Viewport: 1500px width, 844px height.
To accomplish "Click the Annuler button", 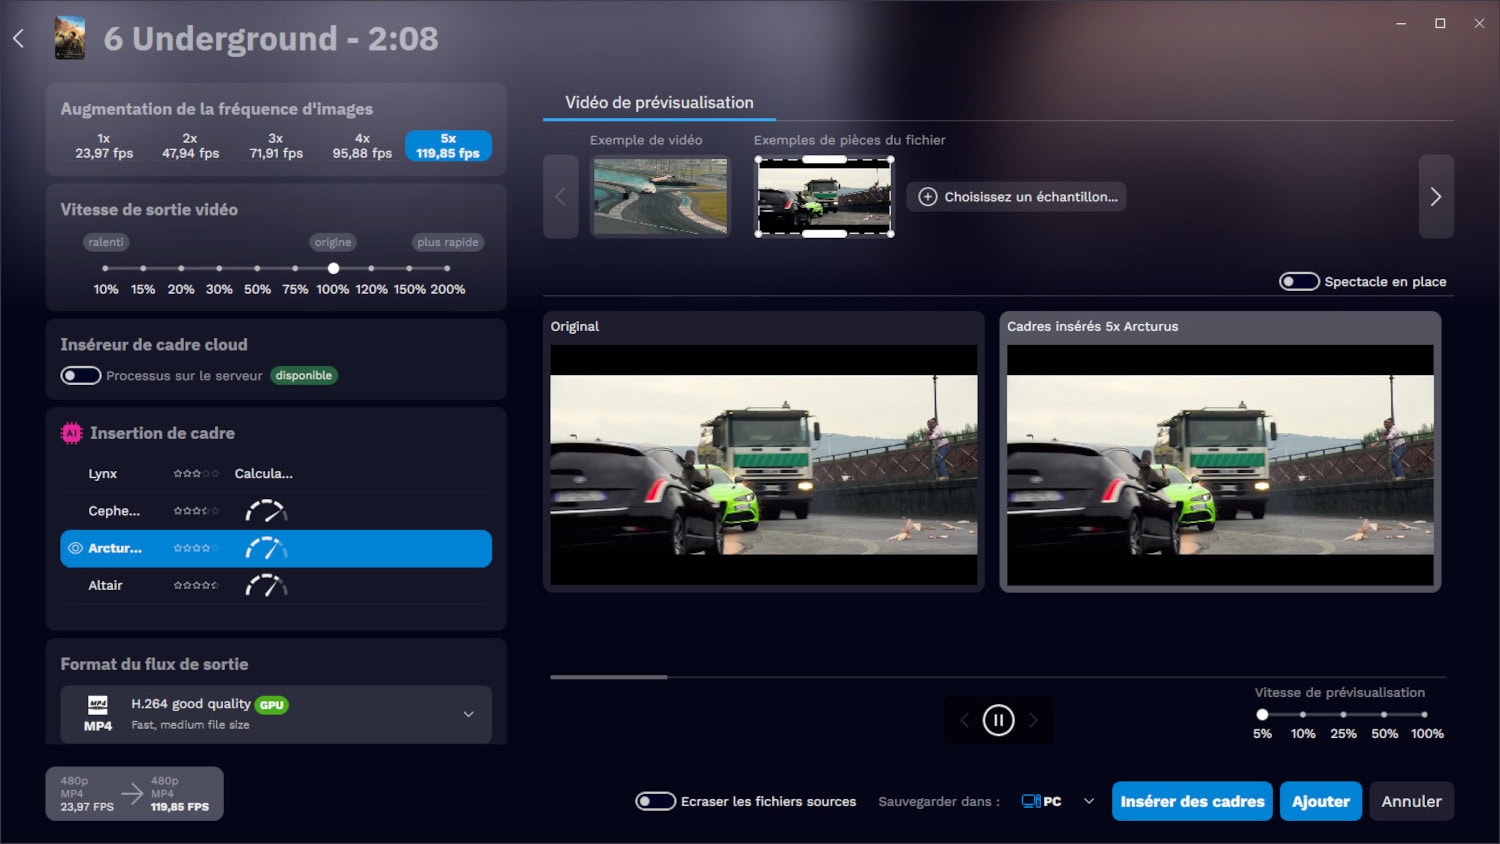I will 1411,801.
